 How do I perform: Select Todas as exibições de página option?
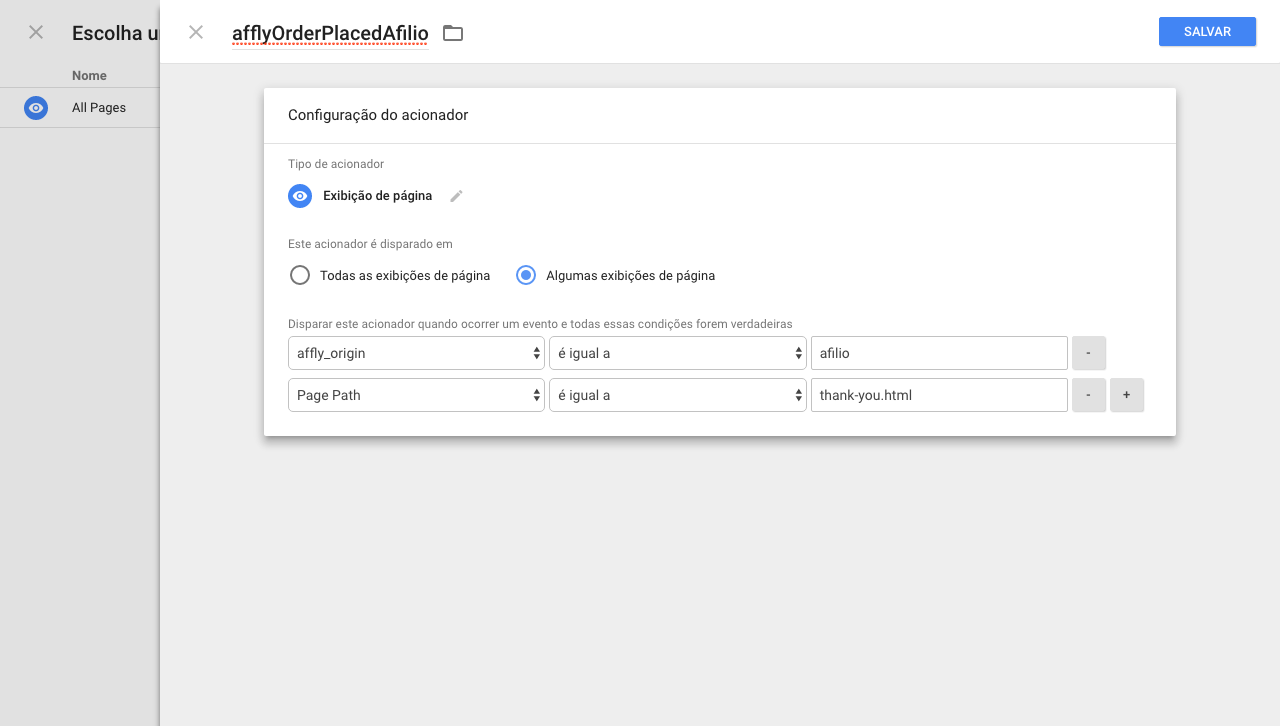pos(300,275)
